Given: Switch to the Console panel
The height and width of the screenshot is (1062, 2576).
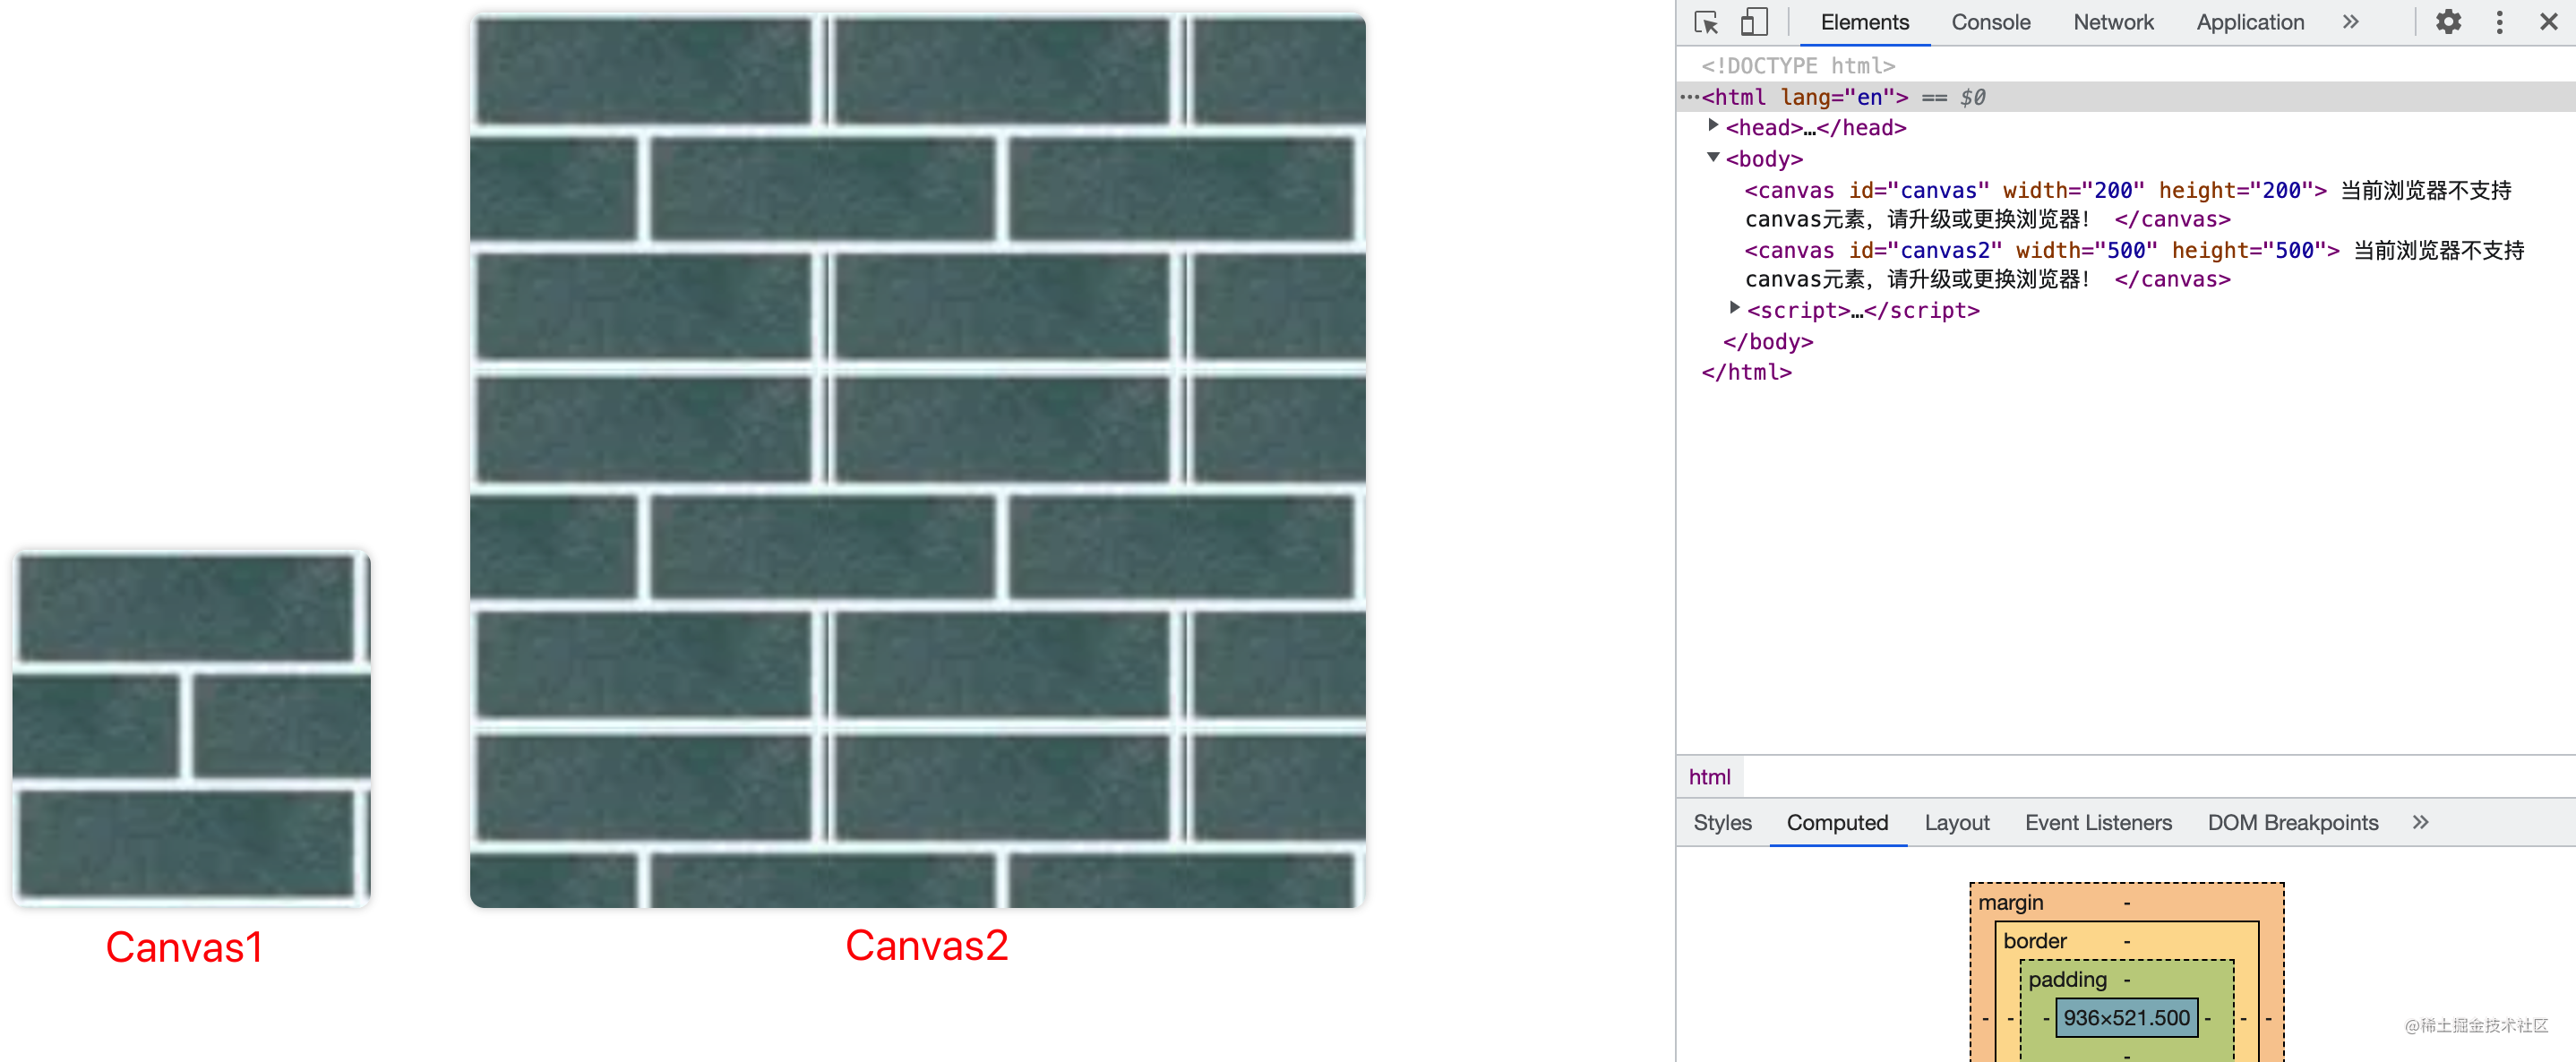Looking at the screenshot, I should click(1989, 21).
